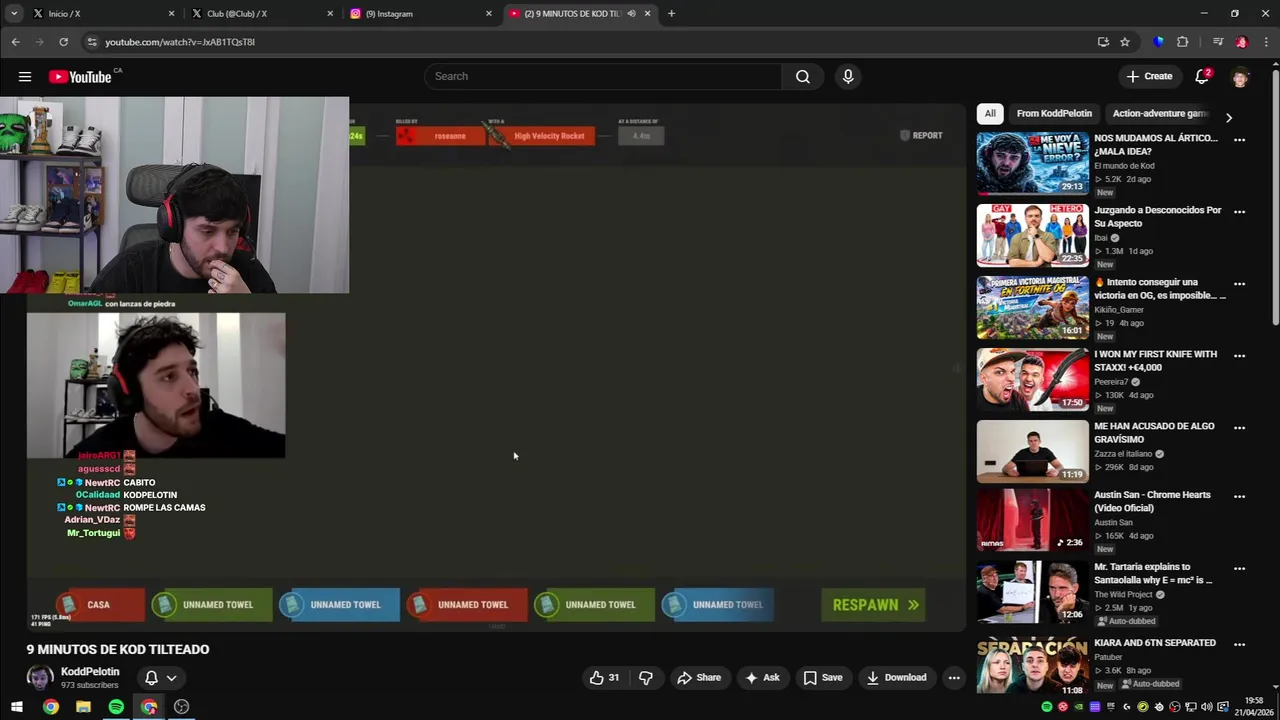View site information icon in address bar
The image size is (1280, 720).
click(x=92, y=42)
